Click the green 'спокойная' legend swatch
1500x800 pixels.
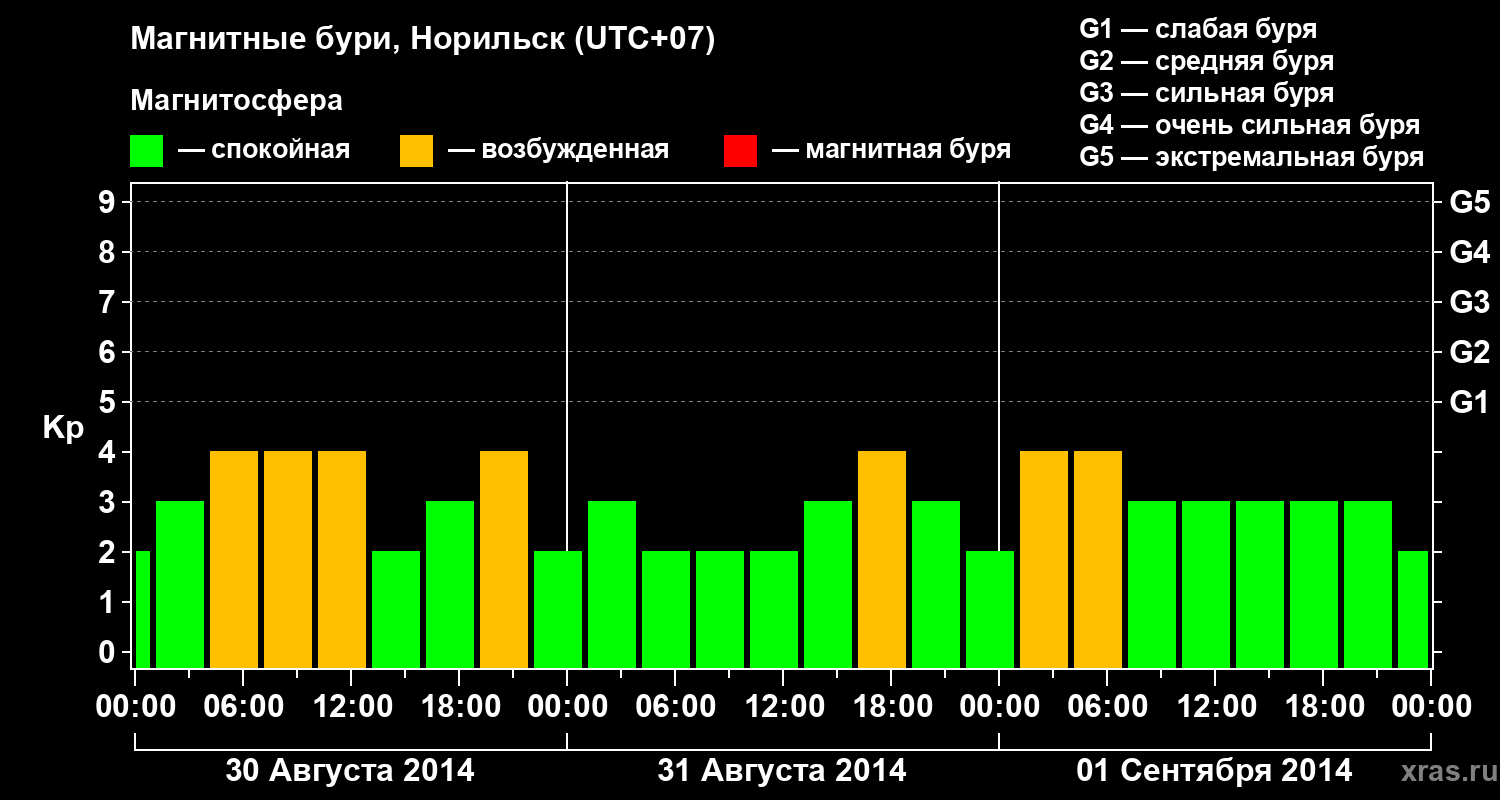147,151
